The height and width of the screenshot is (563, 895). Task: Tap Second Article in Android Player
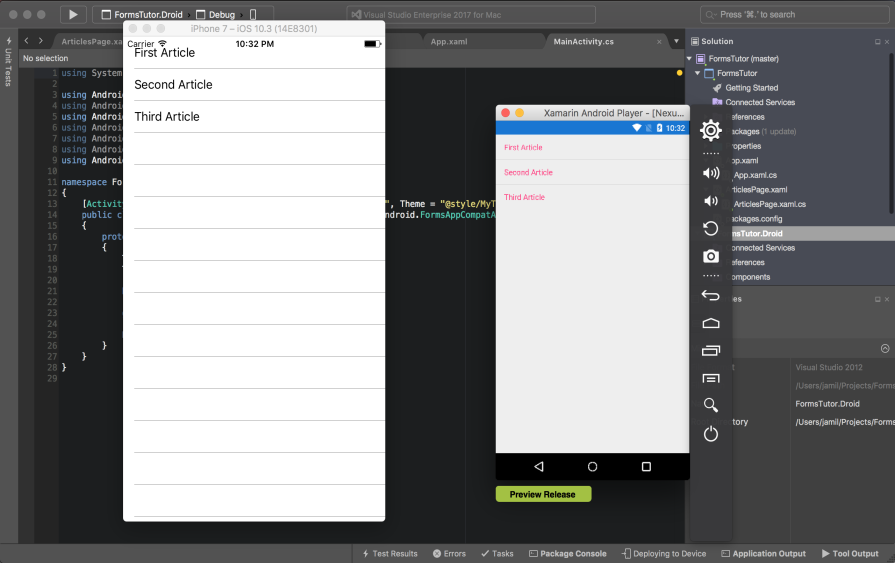tap(592, 172)
